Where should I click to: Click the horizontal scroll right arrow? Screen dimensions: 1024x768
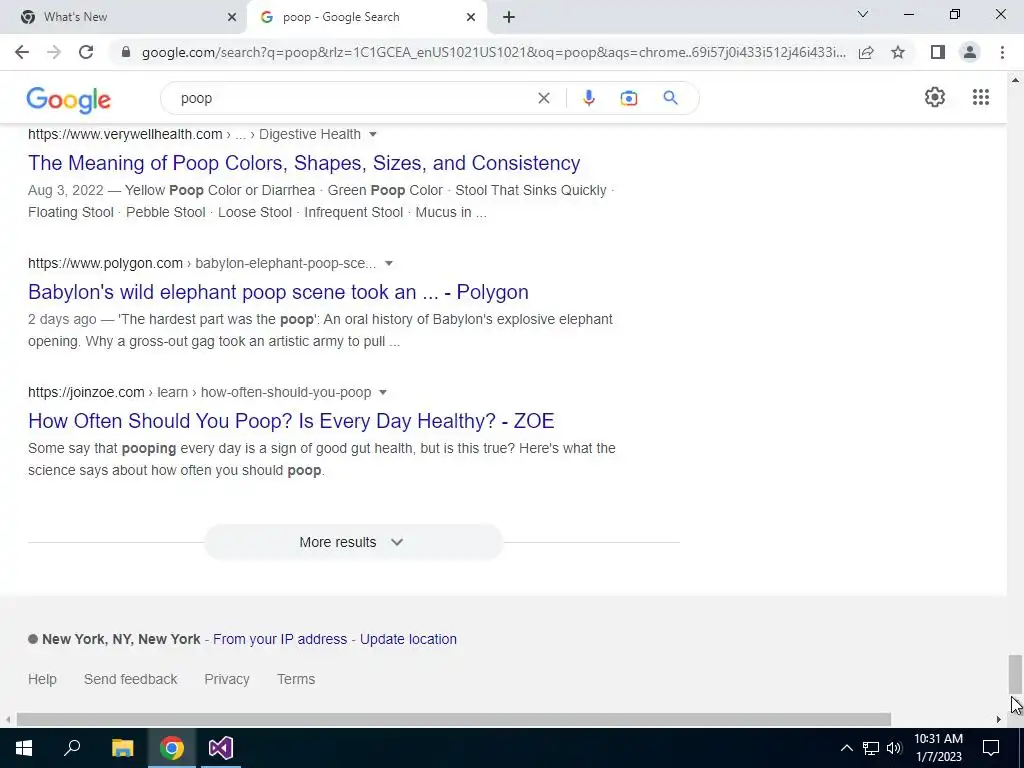coord(999,720)
